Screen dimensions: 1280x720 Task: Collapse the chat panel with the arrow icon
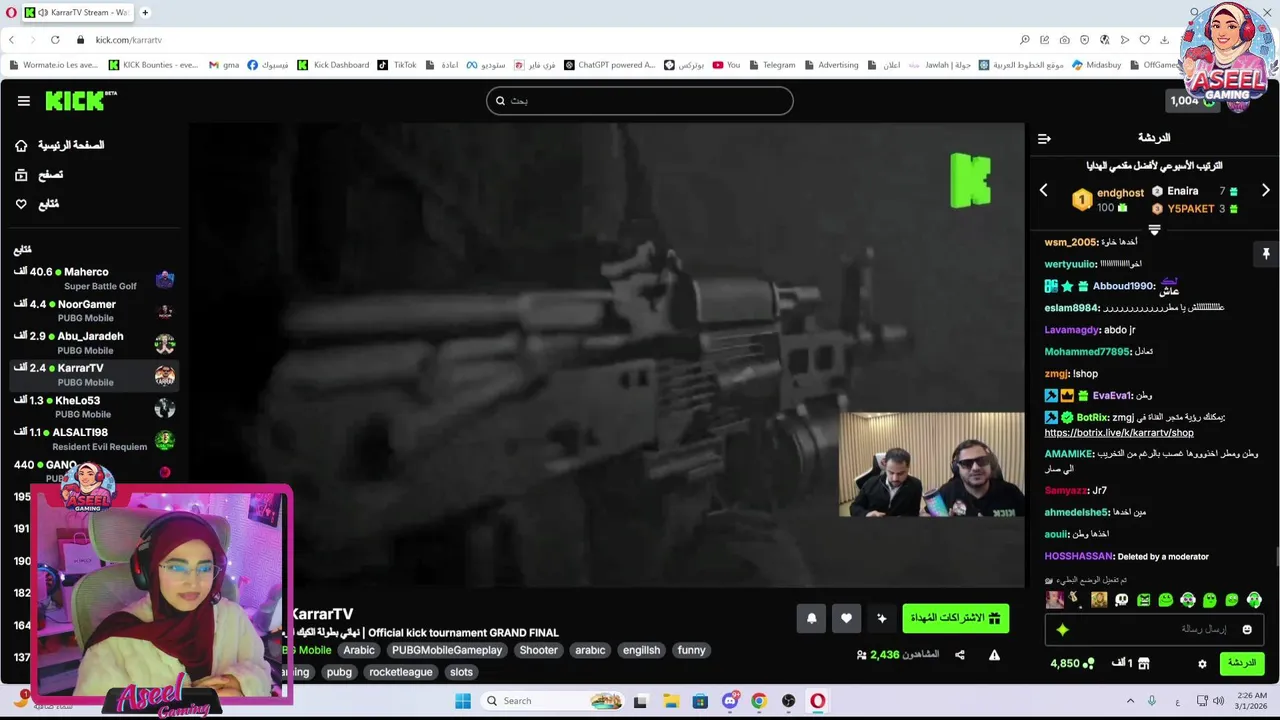coord(1044,139)
